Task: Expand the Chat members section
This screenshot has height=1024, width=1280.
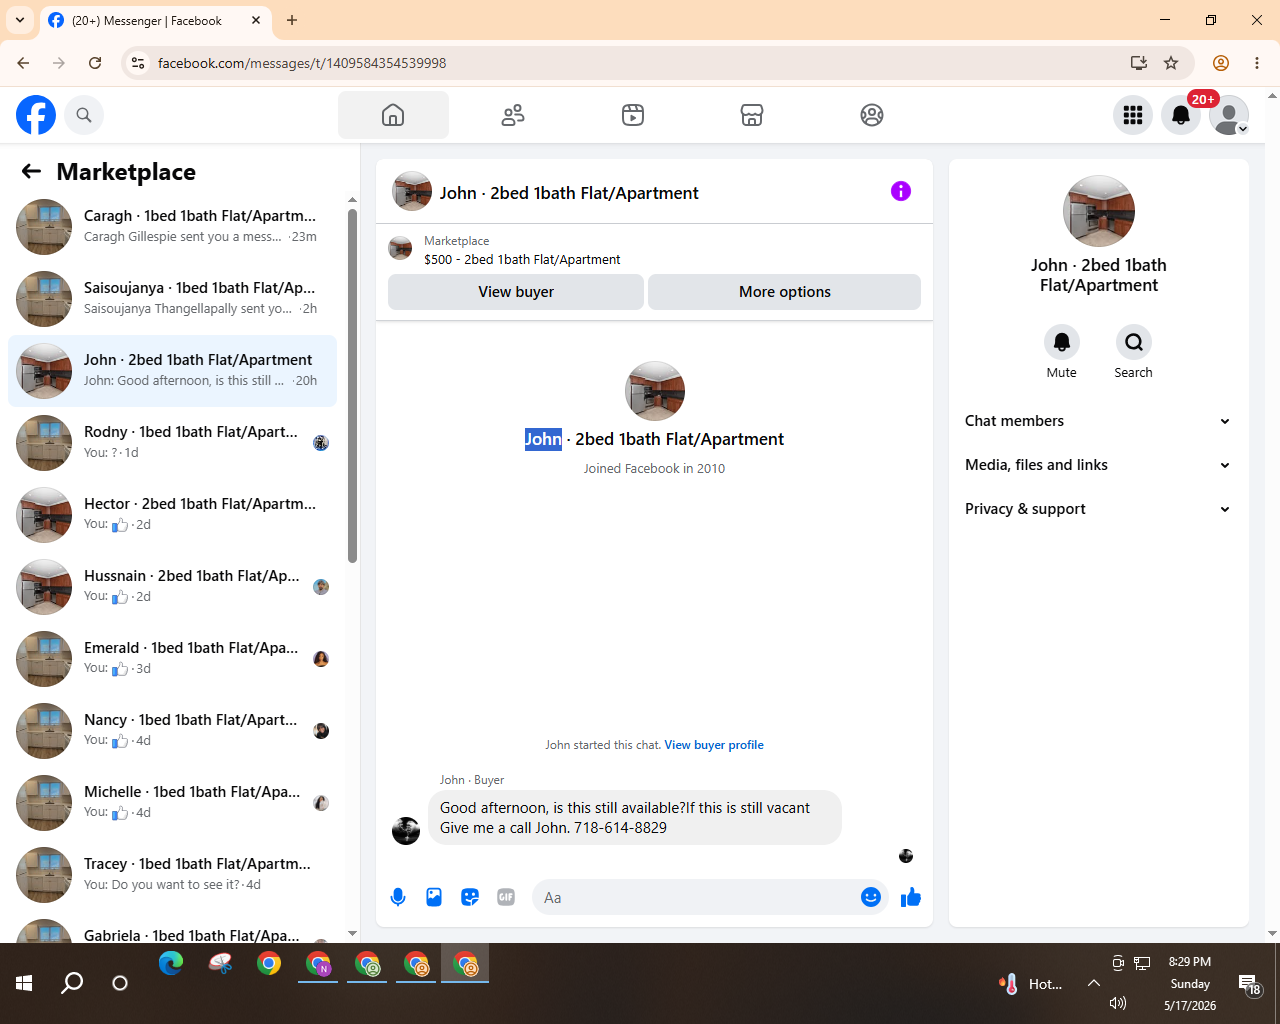Action: [1099, 421]
